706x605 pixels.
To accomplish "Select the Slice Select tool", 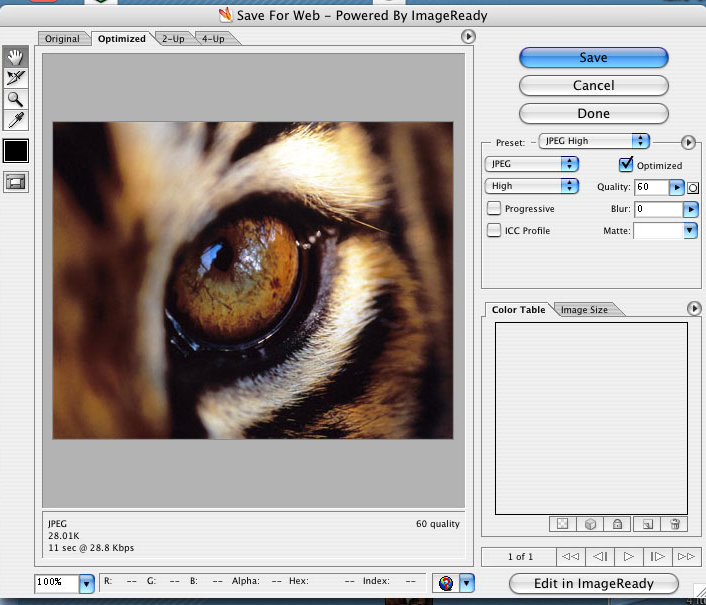I will [16, 77].
